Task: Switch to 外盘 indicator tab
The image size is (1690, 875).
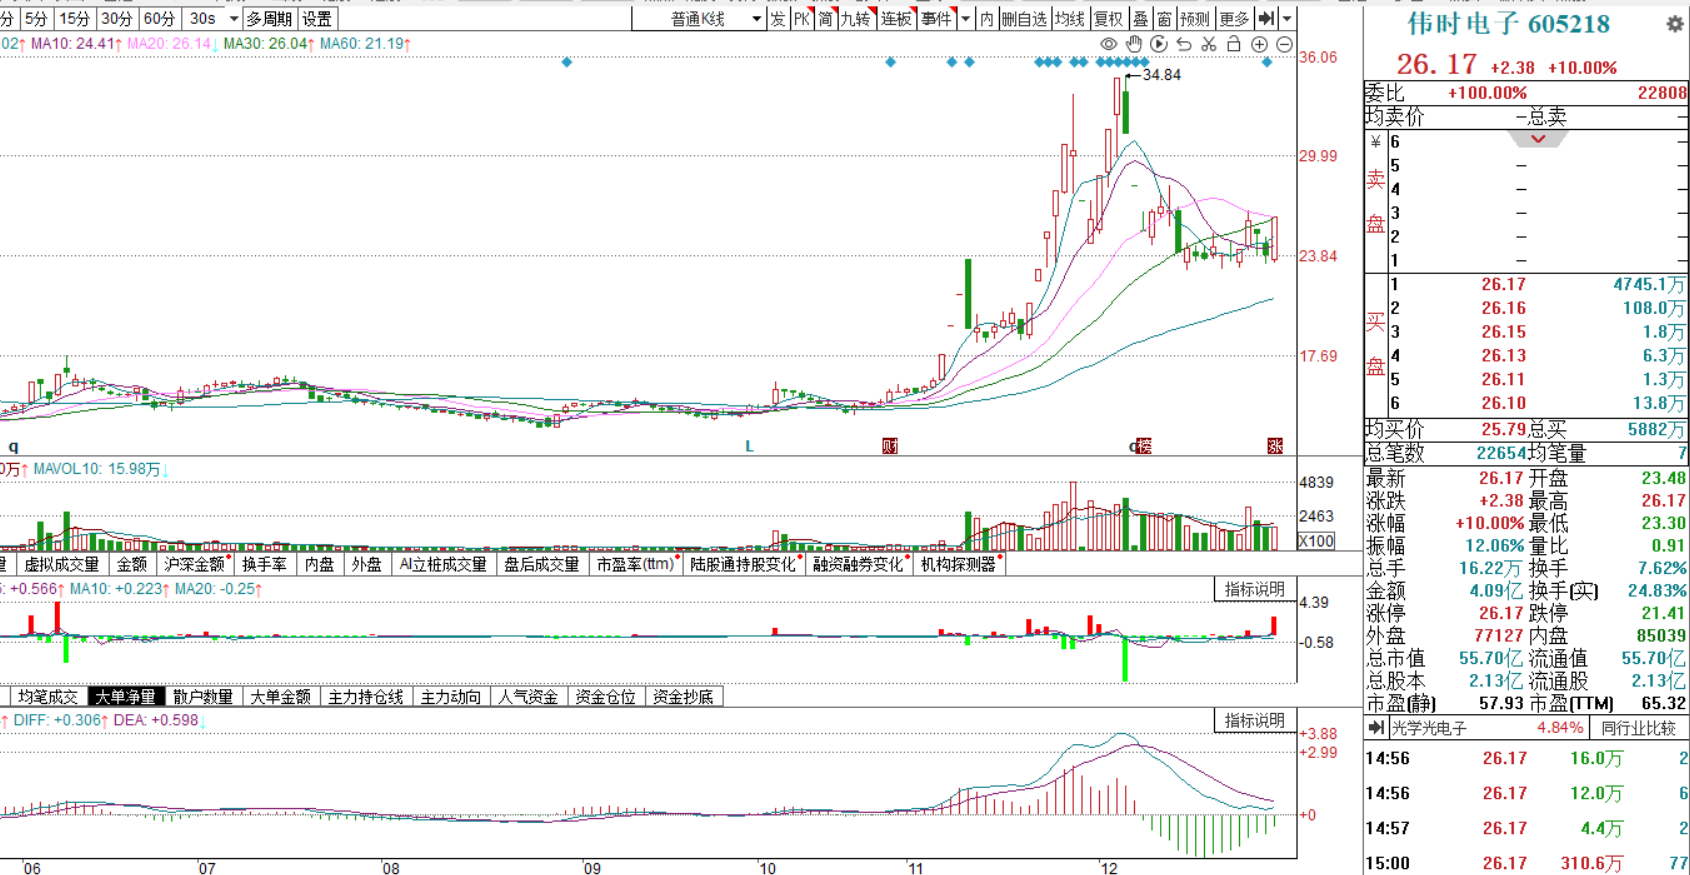Action: tap(367, 564)
